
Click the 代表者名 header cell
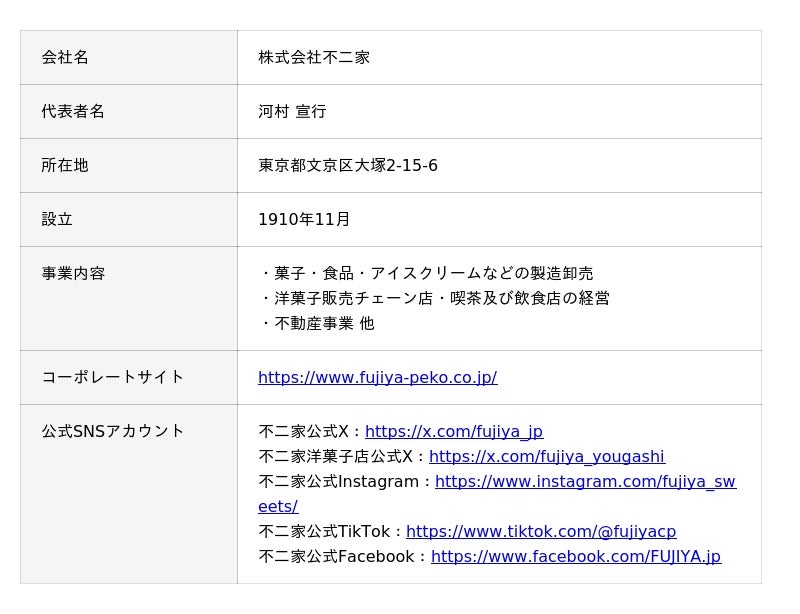click(129, 112)
